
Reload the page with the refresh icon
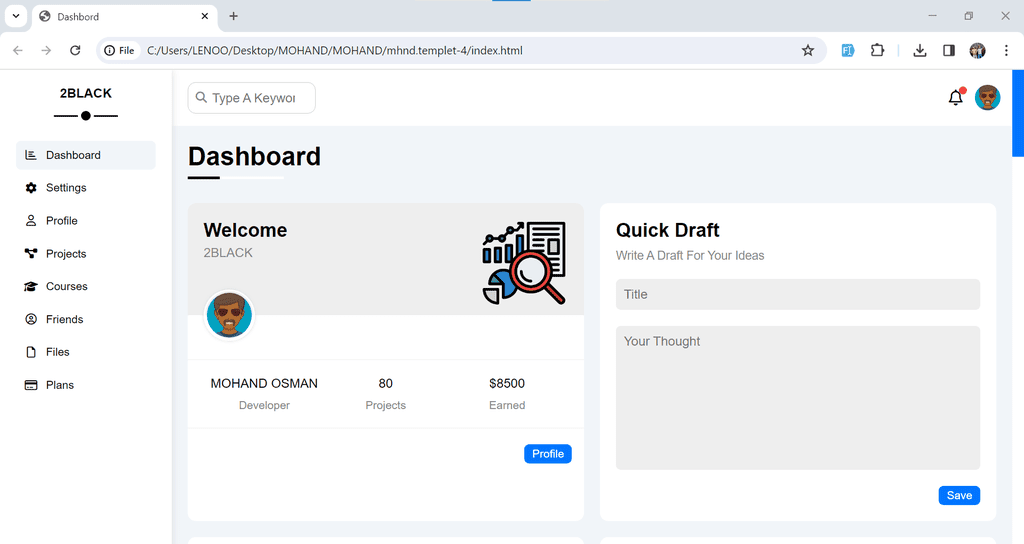tap(75, 50)
